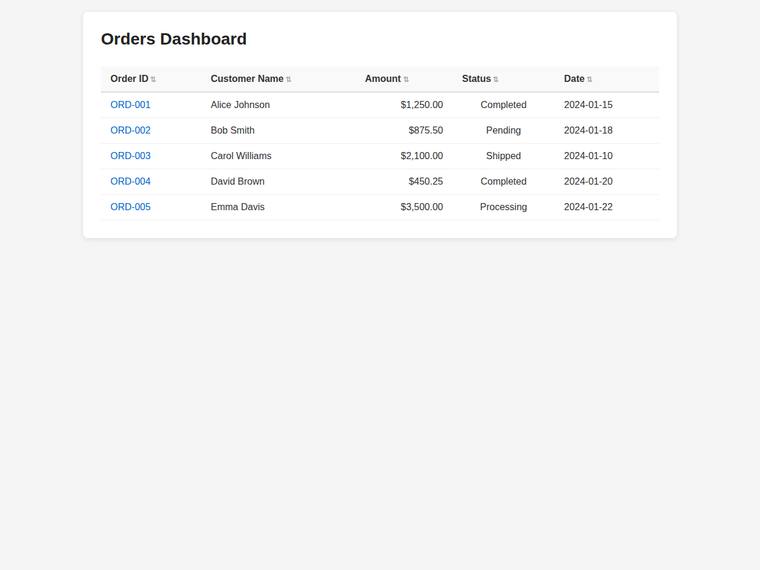The image size is (760, 570).
Task: Click the date 2024-01-15
Action: 588,105
